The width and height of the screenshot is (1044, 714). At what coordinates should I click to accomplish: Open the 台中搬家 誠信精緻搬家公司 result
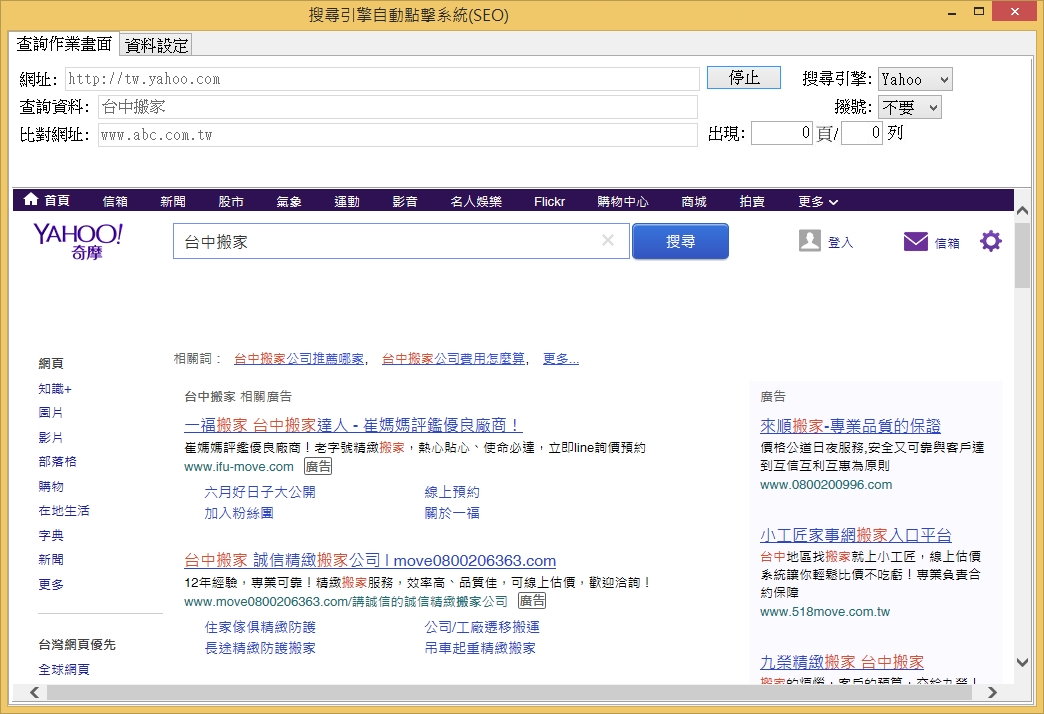tap(370, 560)
